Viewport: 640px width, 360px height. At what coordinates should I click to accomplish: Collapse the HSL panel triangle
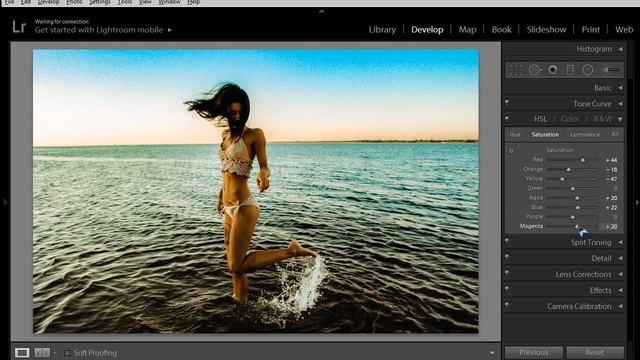620,119
